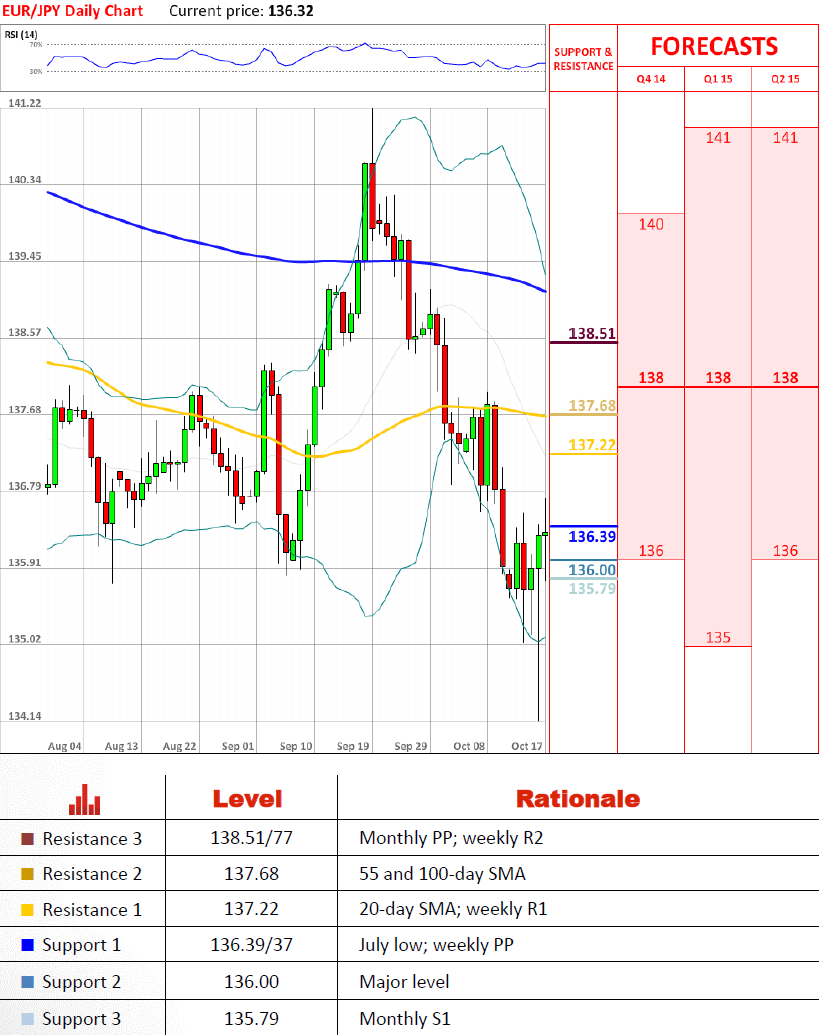
Task: Click the 140 forecast in Q4 14 column
Action: point(651,224)
